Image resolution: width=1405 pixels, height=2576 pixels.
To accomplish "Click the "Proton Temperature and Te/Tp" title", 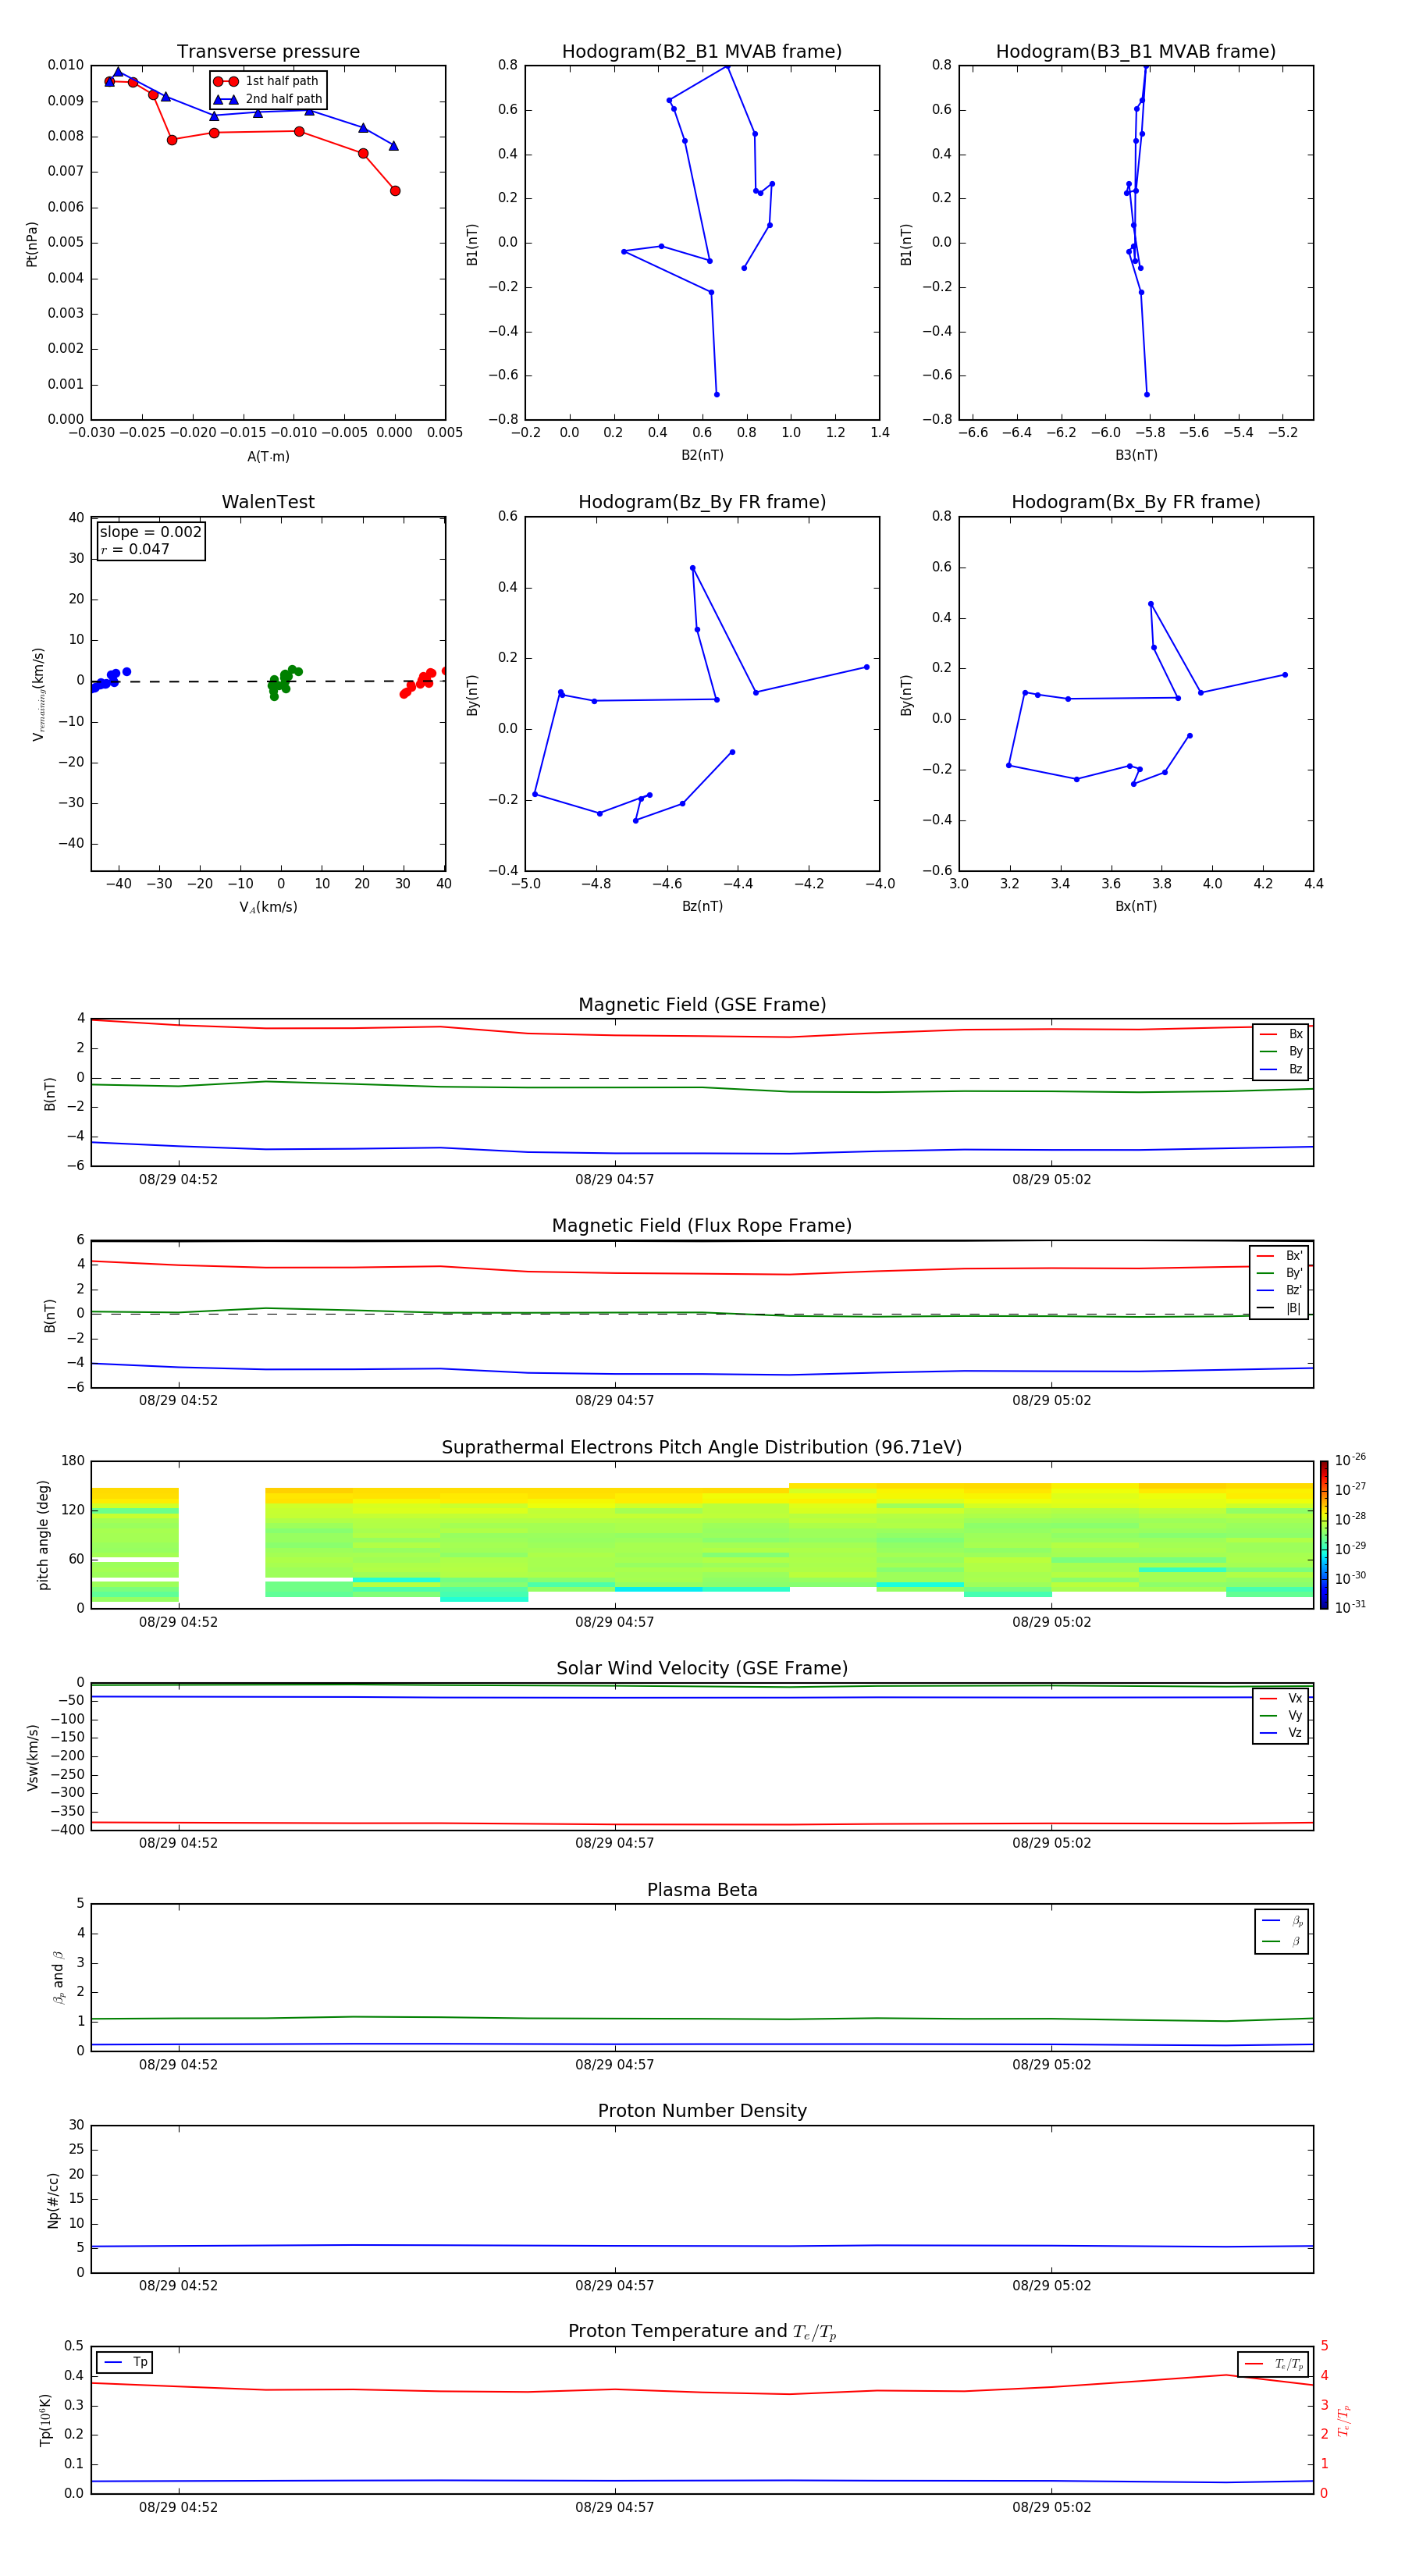I will [702, 2332].
